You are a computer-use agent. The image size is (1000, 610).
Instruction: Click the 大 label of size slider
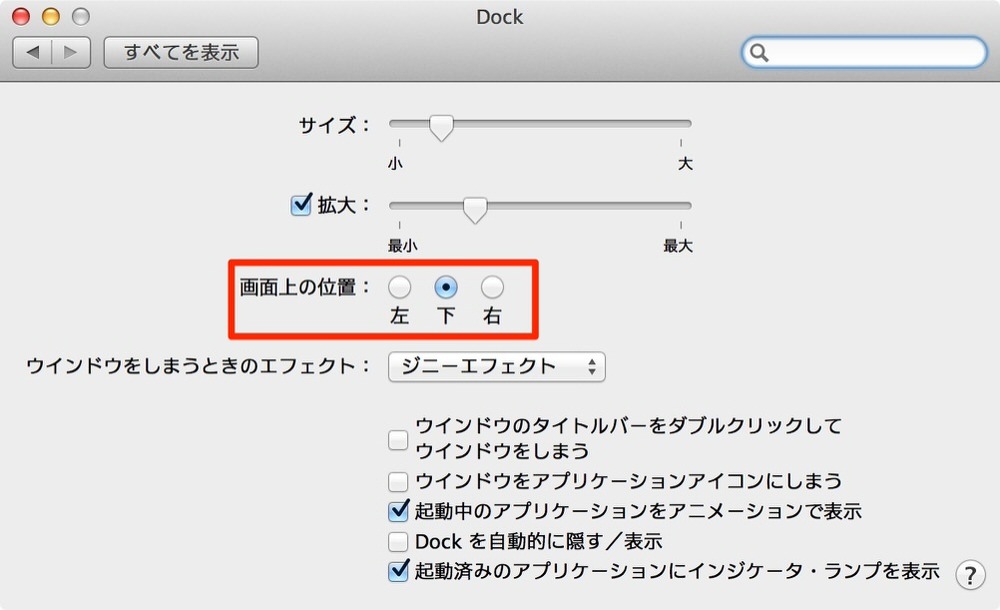pos(685,164)
